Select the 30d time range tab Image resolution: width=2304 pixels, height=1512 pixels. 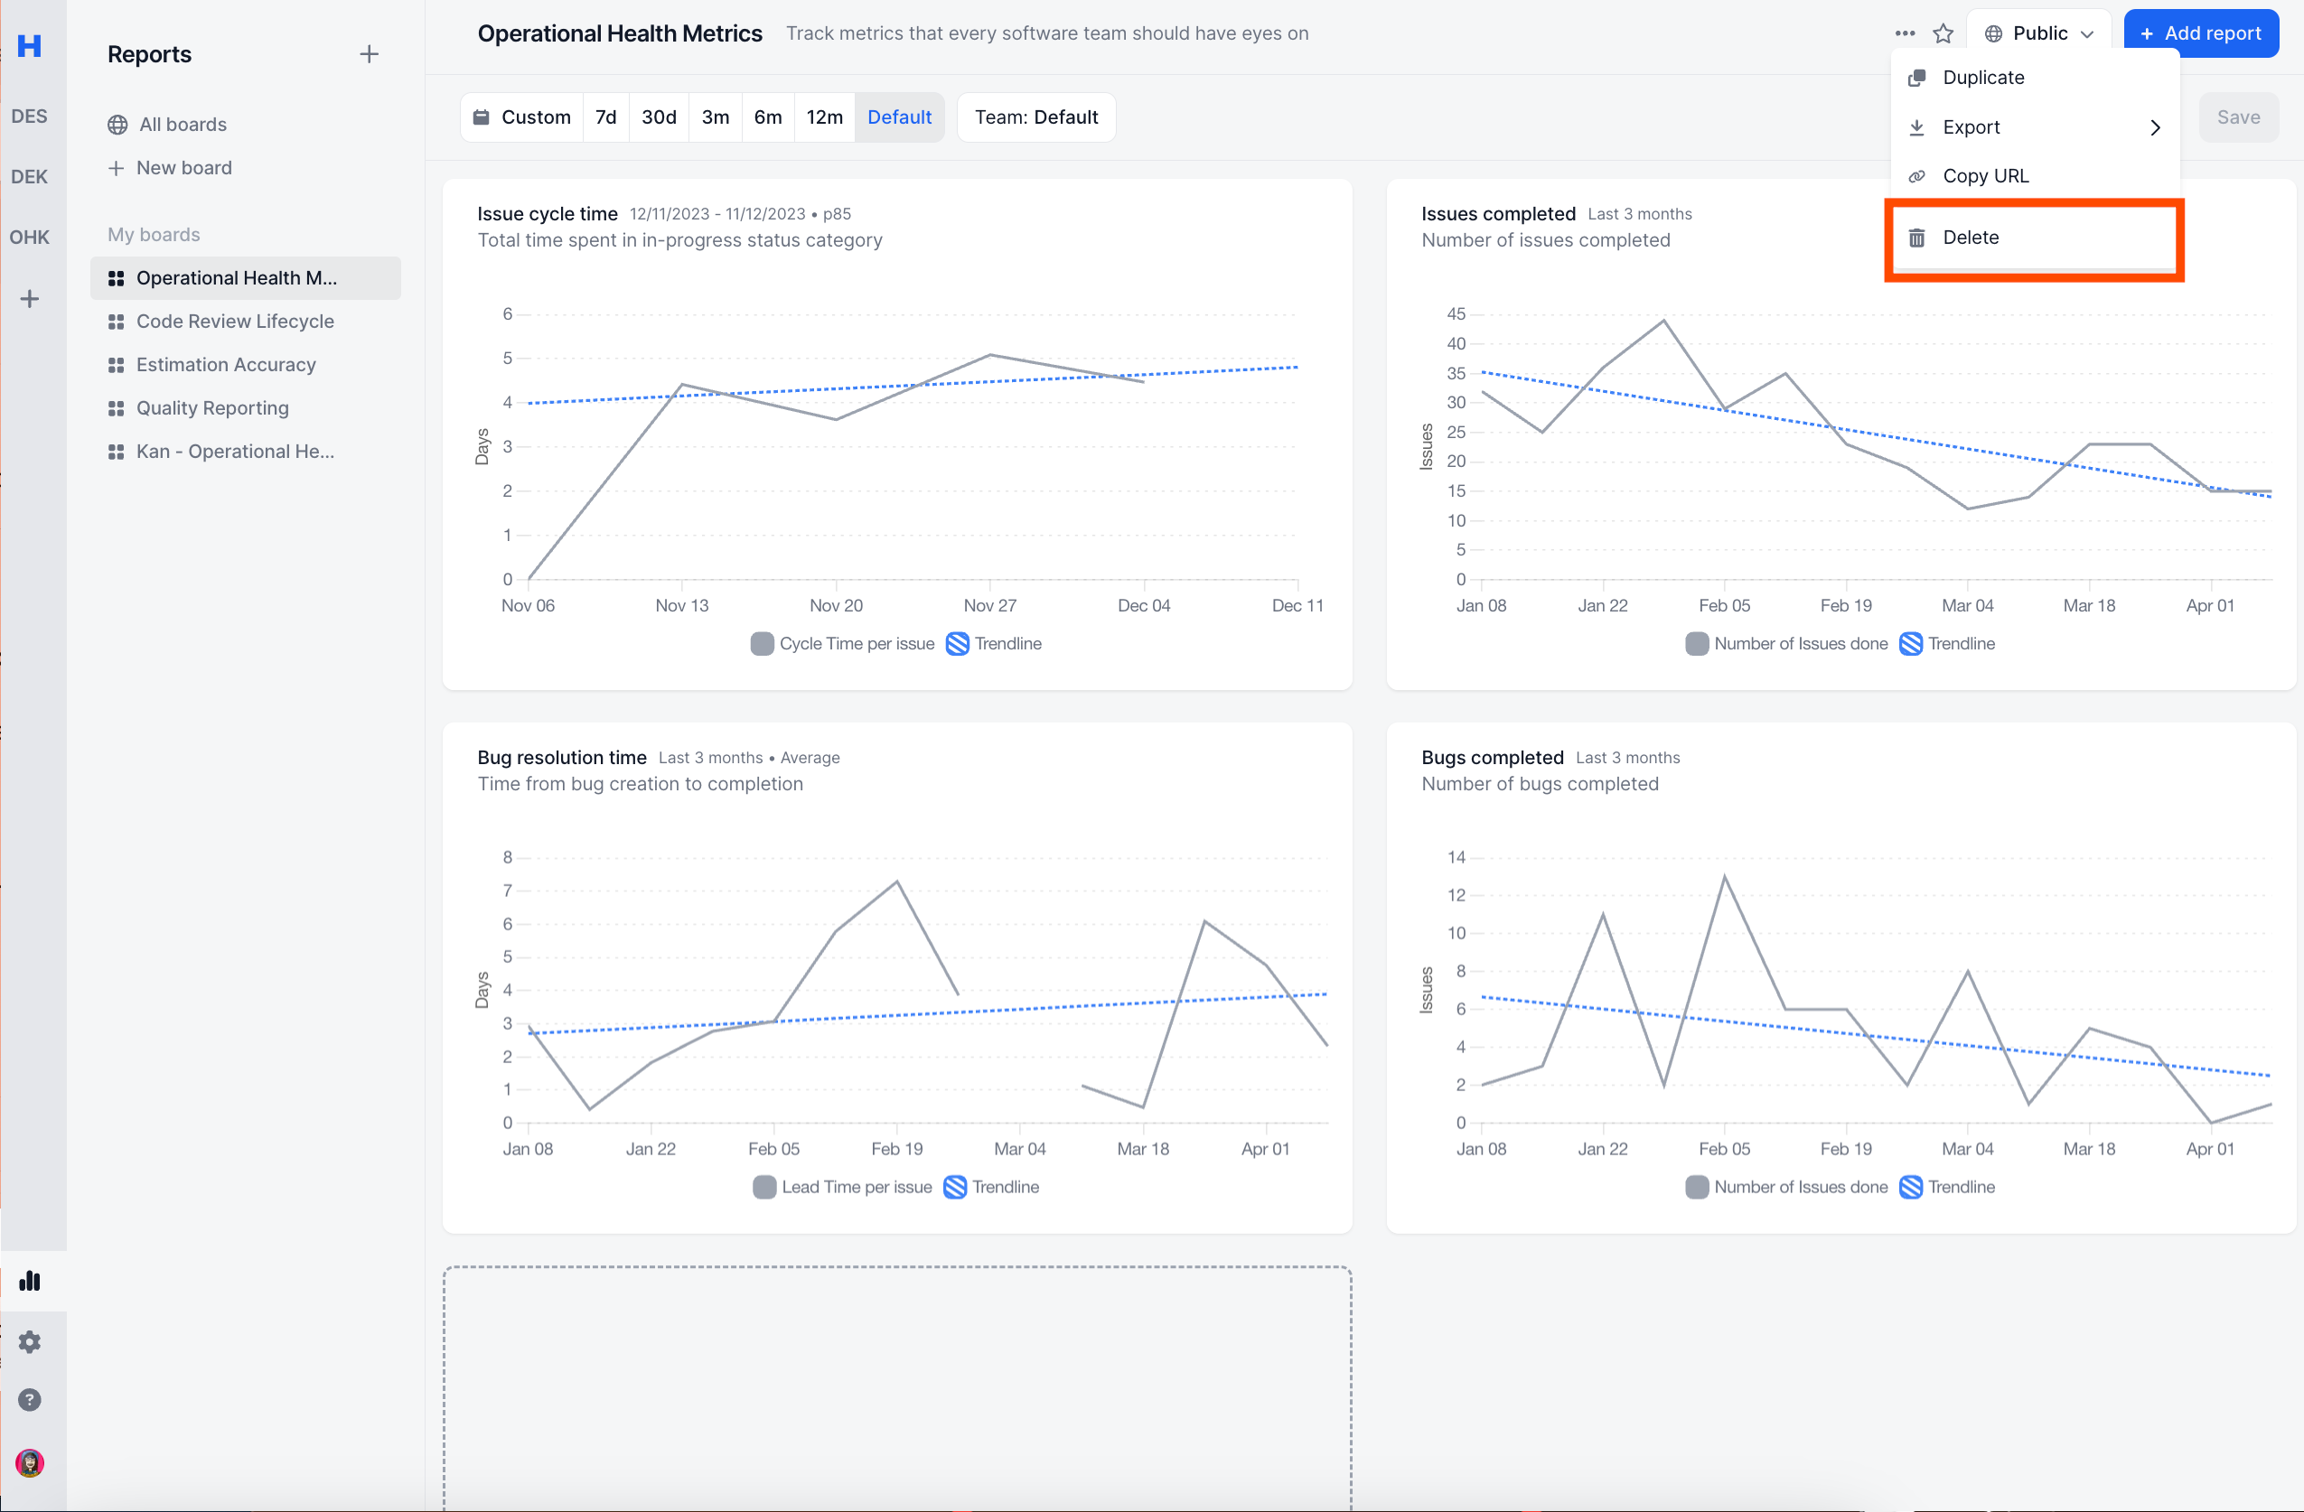tap(658, 117)
